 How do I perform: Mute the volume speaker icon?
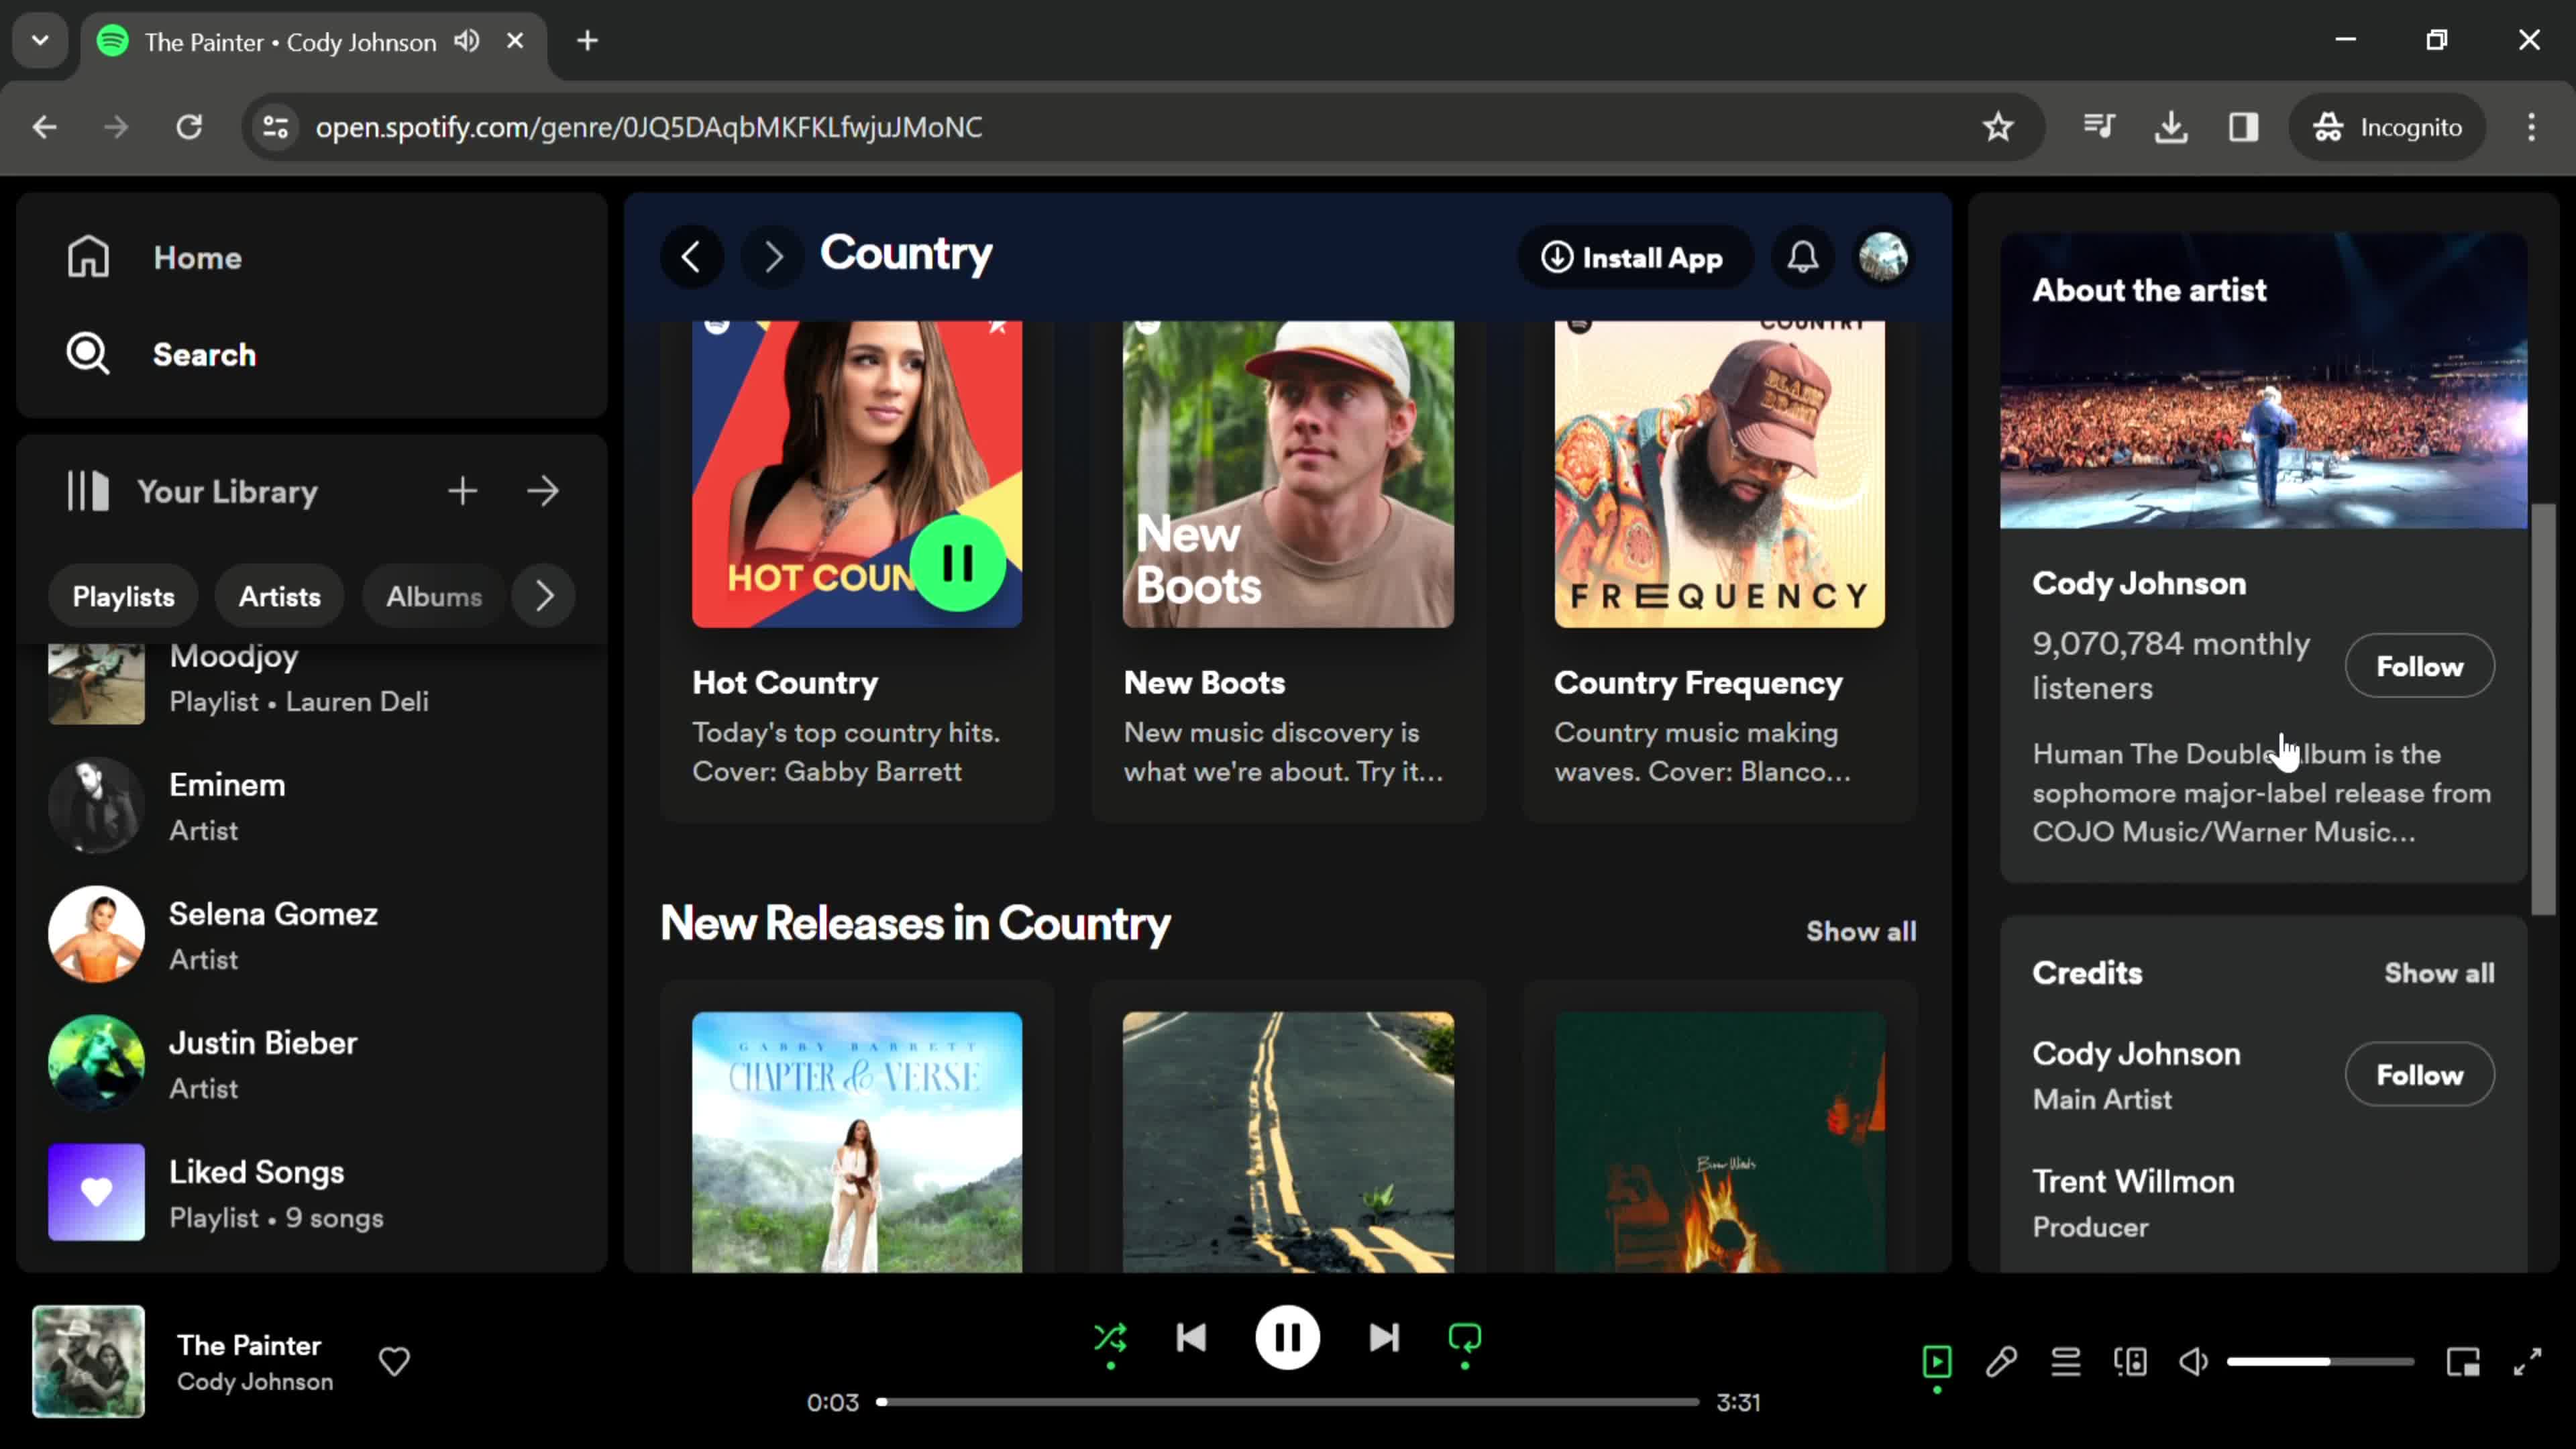pos(2194,1361)
